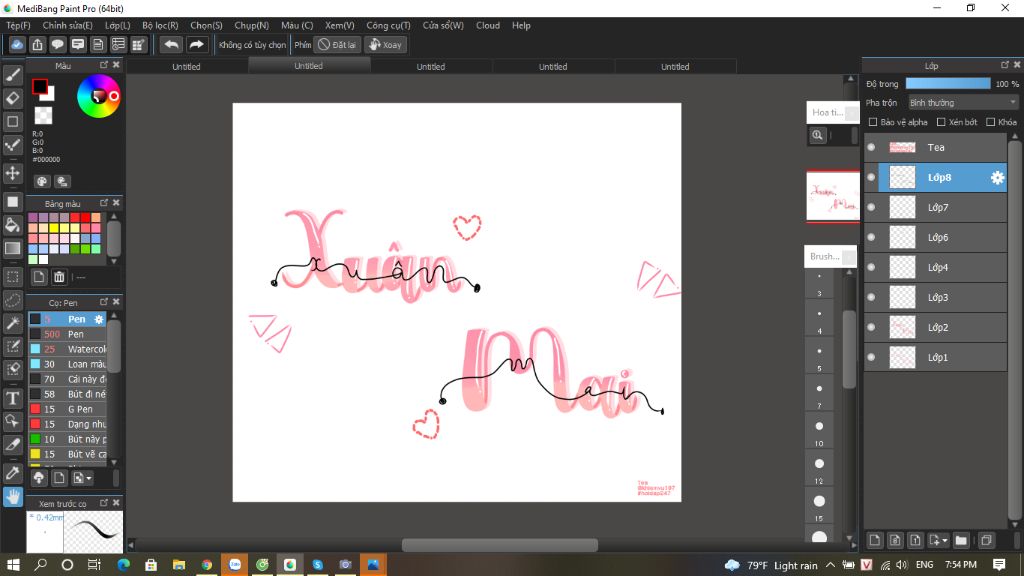Select the G Pen brush
This screenshot has width=1024, height=576.
click(67, 409)
